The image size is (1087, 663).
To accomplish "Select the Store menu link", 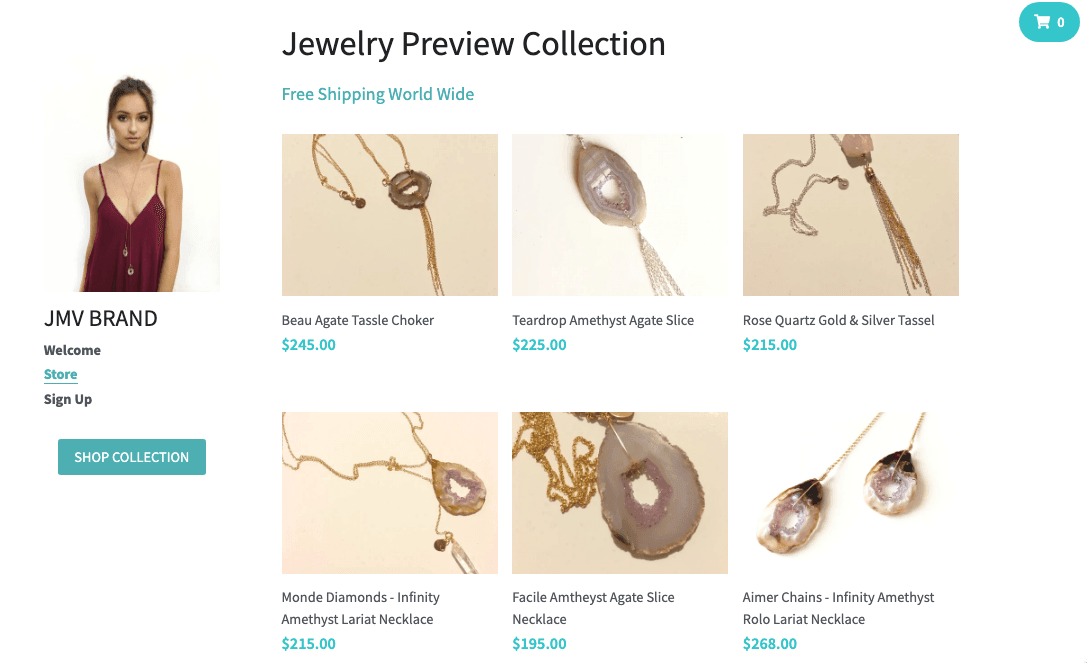I will click(x=61, y=374).
